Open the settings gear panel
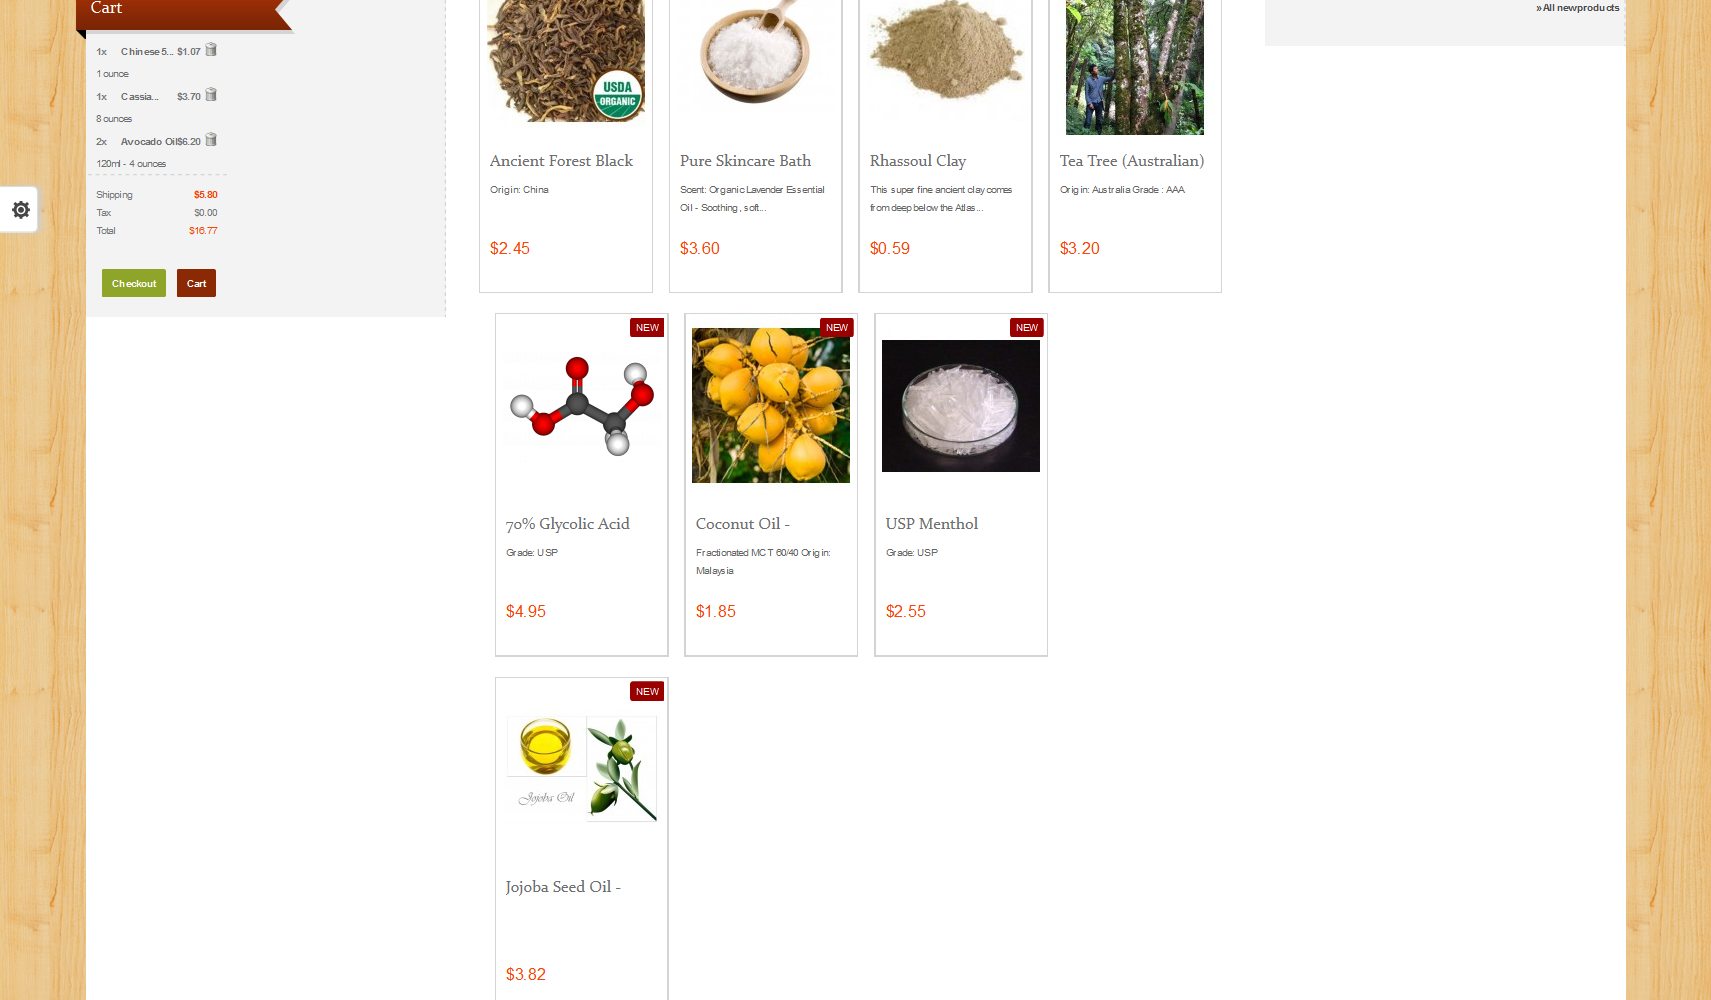The height and width of the screenshot is (1000, 1711). [20, 210]
